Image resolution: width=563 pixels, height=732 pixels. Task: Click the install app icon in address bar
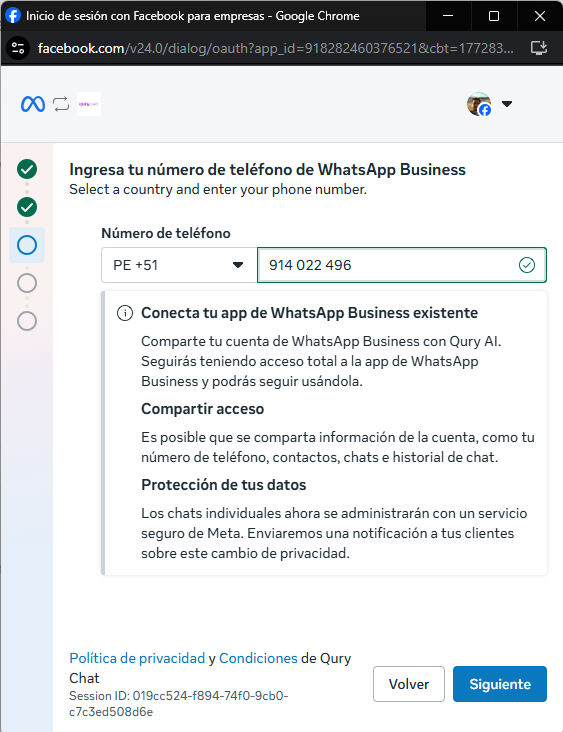[539, 48]
